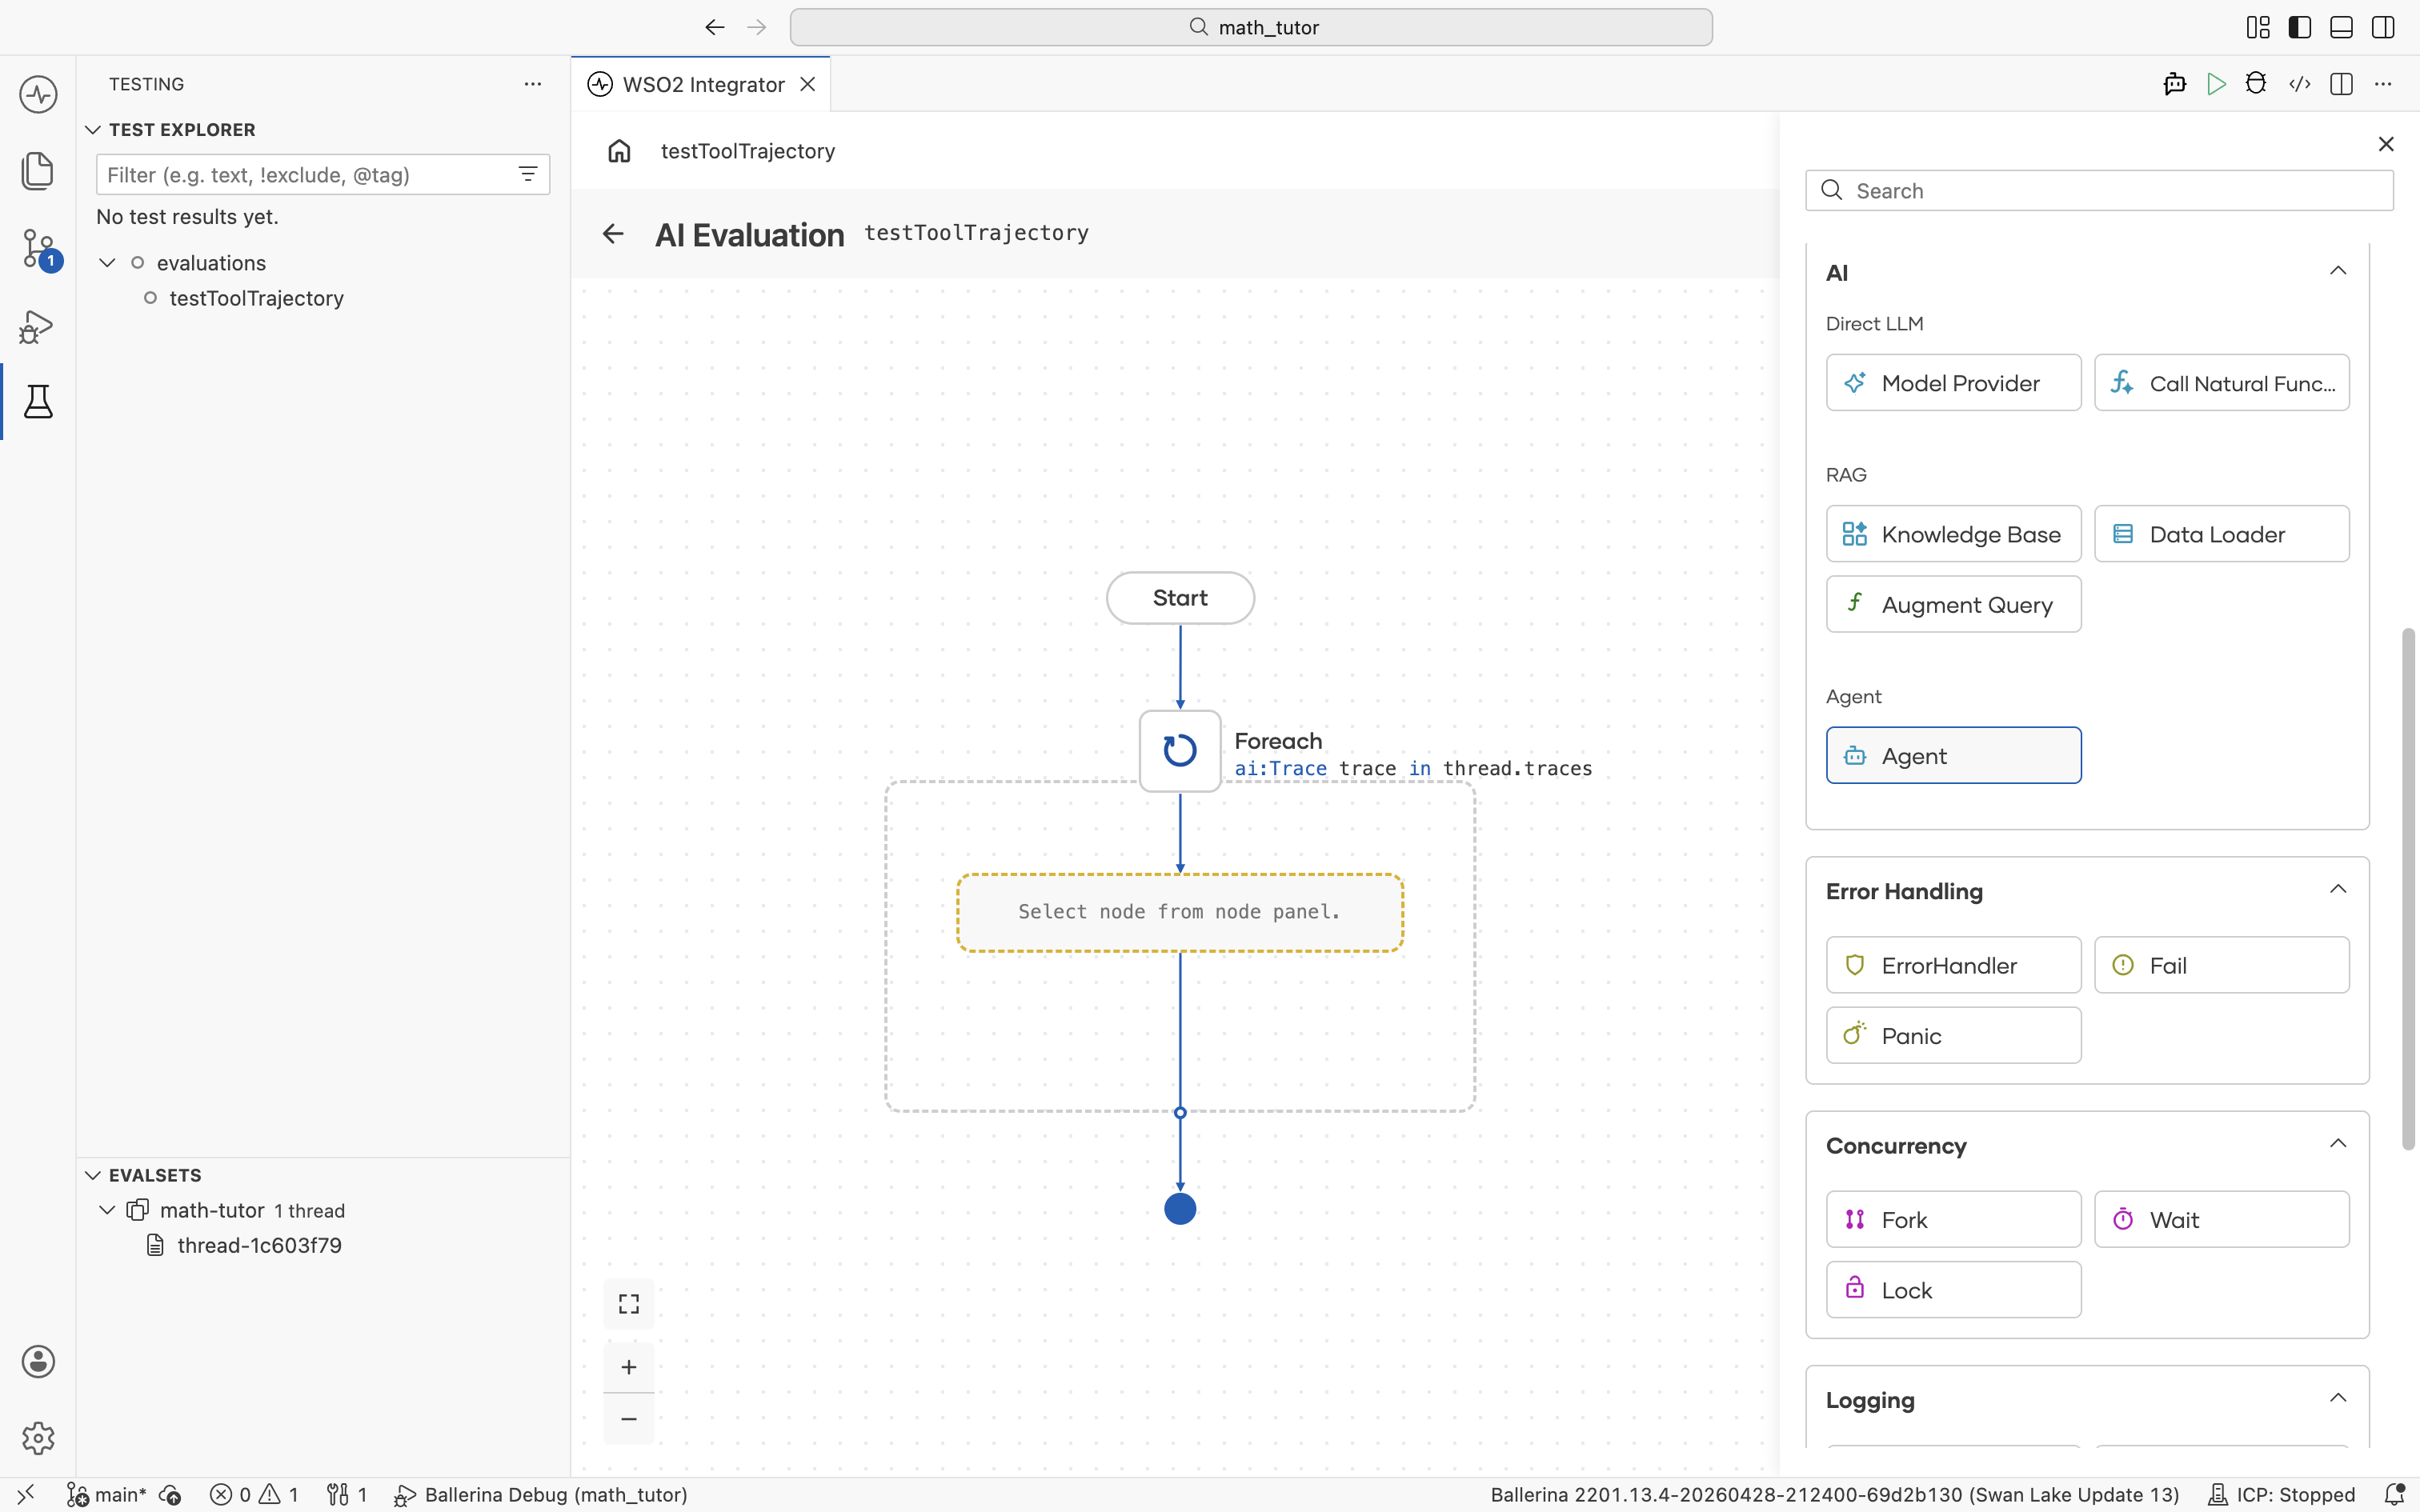
Task: Click the Foreach loop node icon
Action: (1180, 750)
